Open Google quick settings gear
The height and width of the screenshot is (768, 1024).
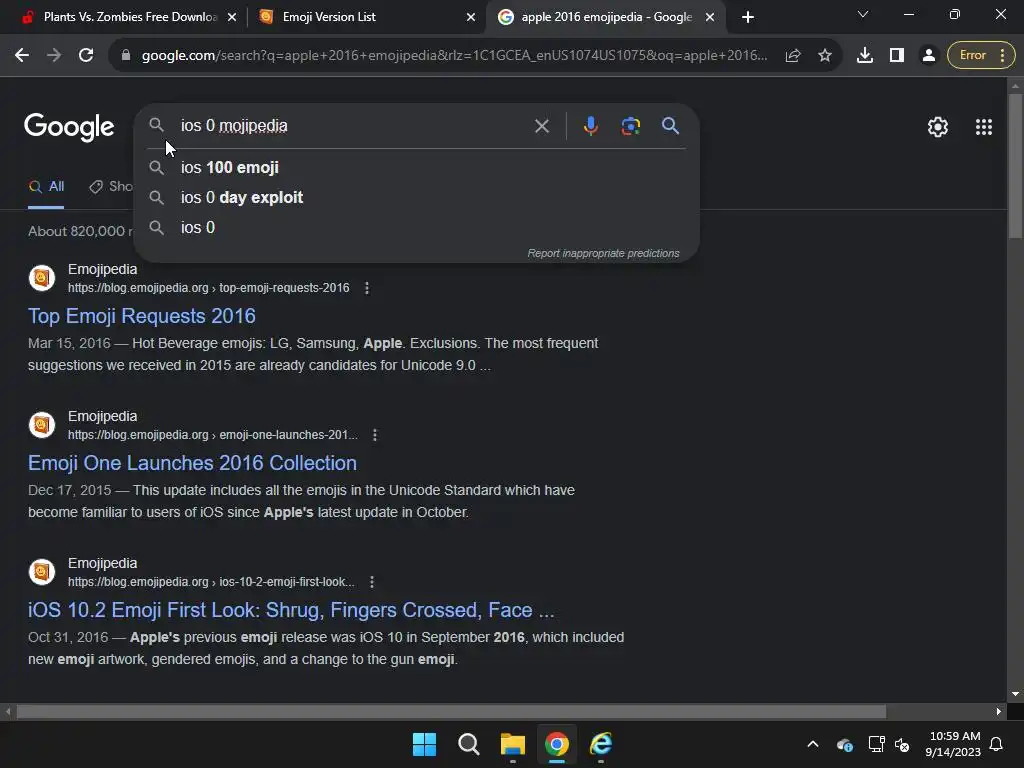coord(938,127)
